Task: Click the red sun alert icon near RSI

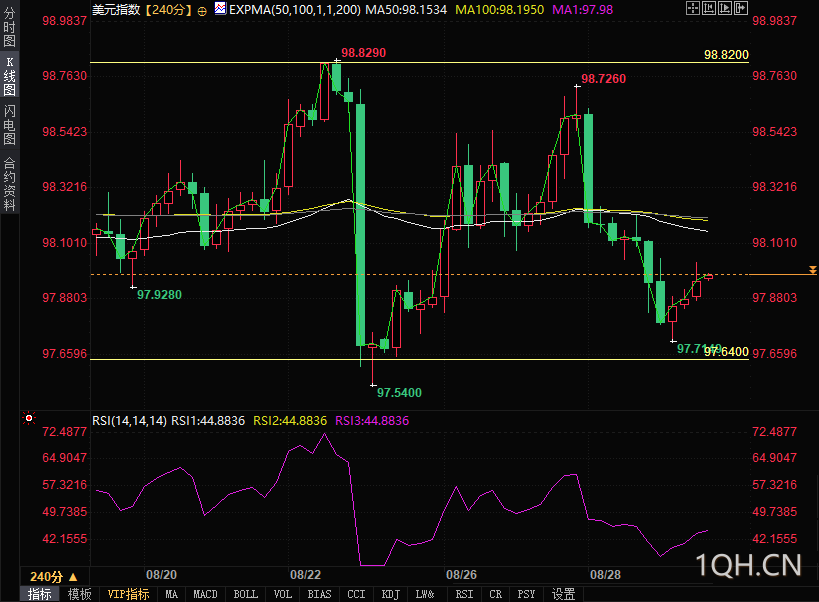Action: tap(29, 418)
